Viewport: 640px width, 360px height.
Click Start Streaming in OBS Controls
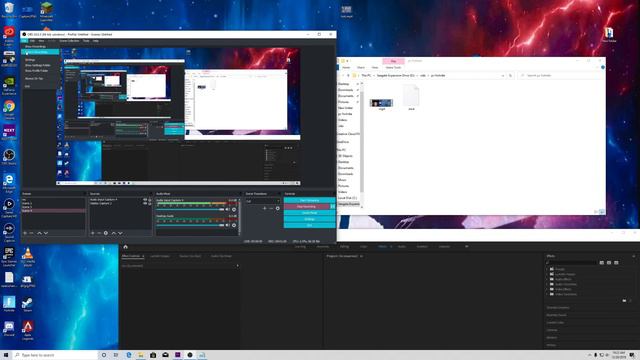click(x=309, y=200)
